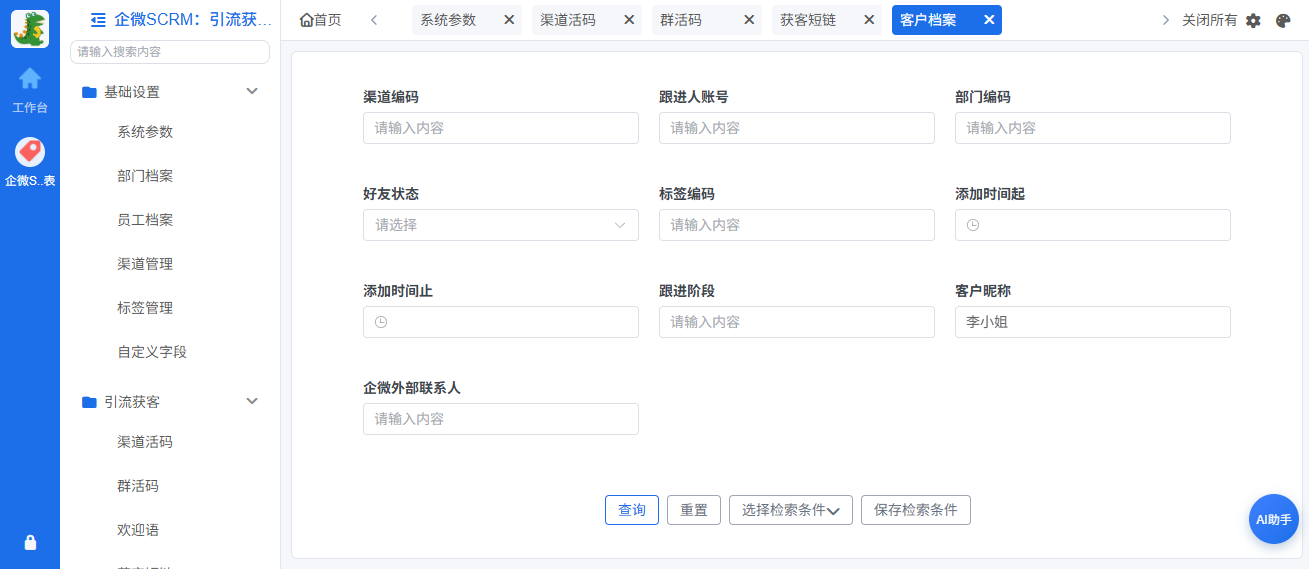The height and width of the screenshot is (569, 1309).
Task: Click the left arrow to scroll tabs back
Action: click(x=374, y=20)
